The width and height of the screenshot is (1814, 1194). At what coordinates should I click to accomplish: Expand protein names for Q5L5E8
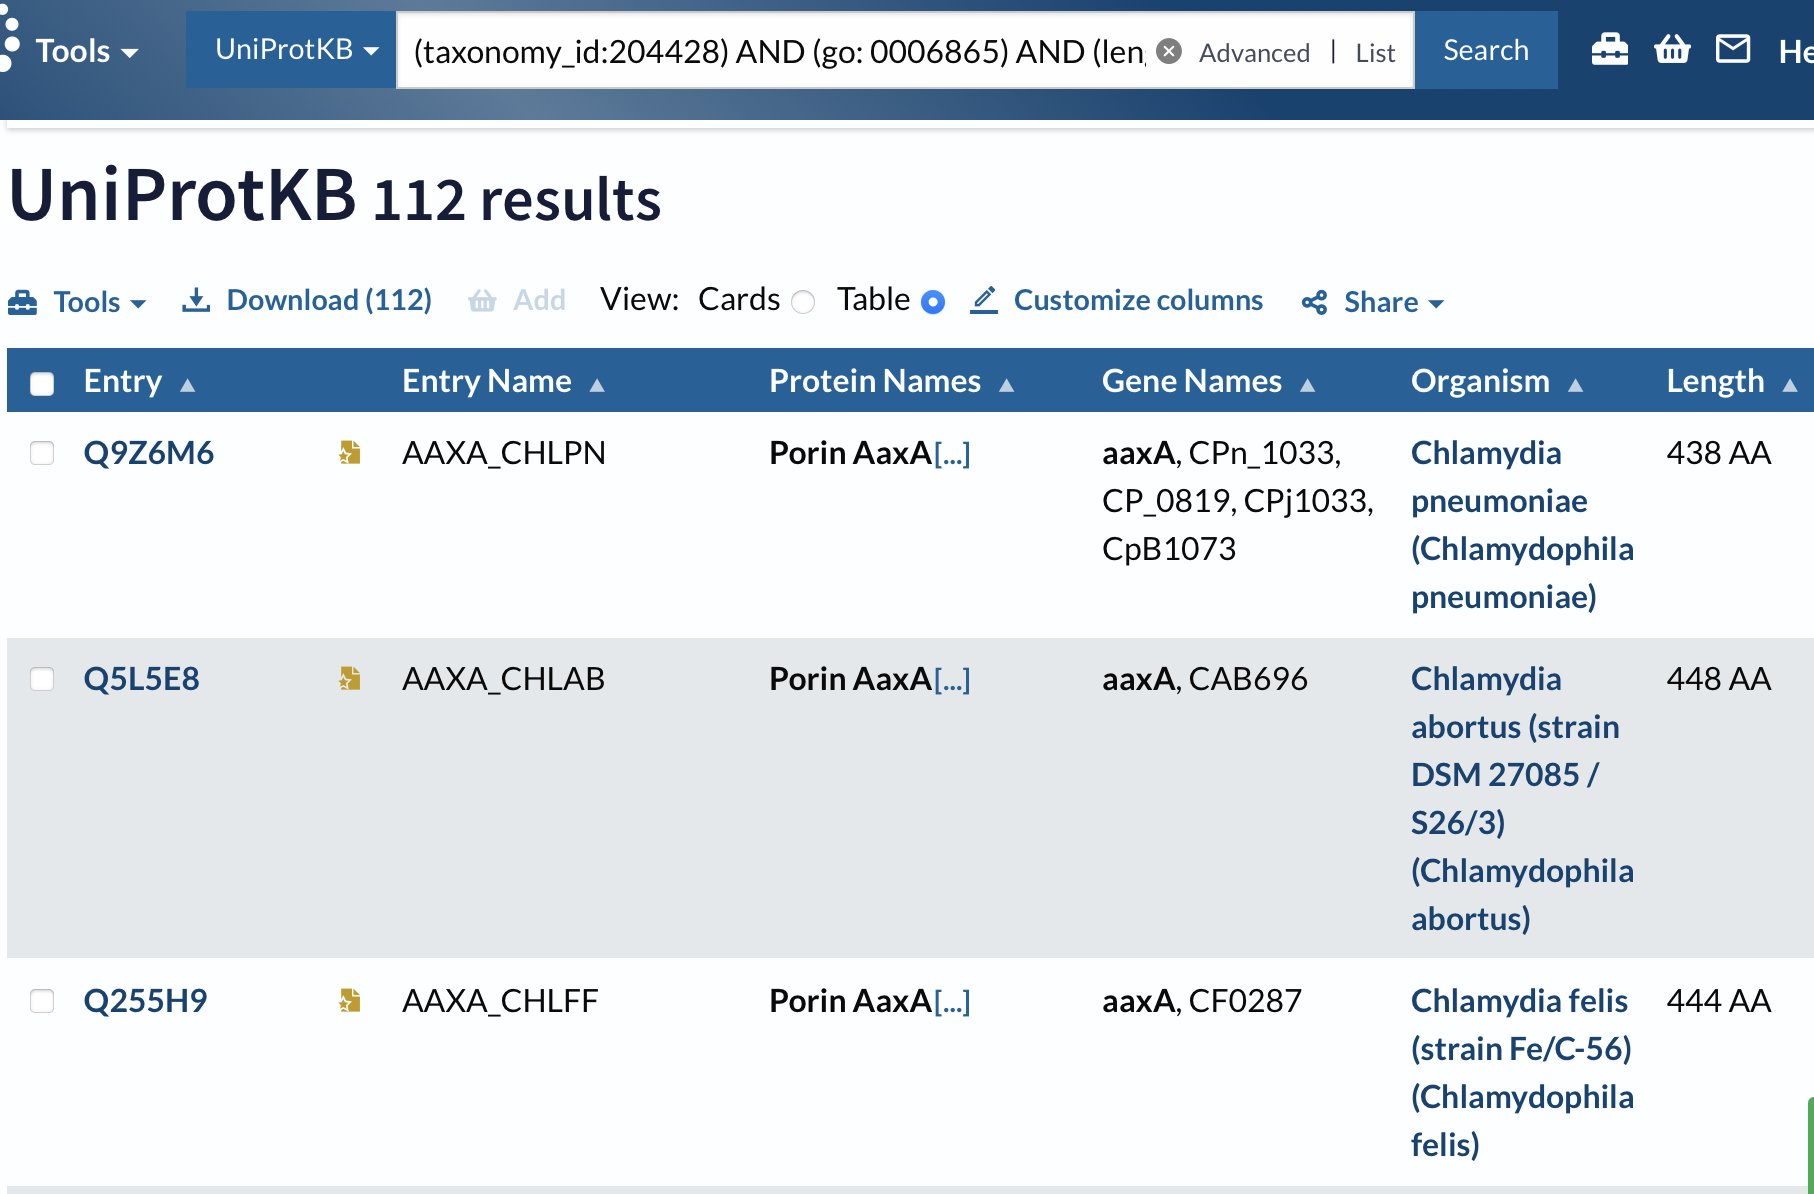[952, 680]
